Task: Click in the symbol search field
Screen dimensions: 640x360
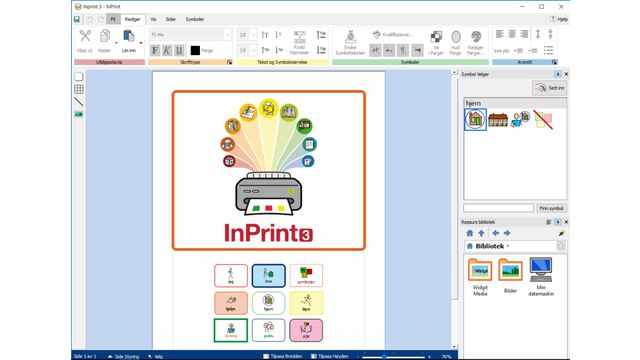Action: (498, 208)
